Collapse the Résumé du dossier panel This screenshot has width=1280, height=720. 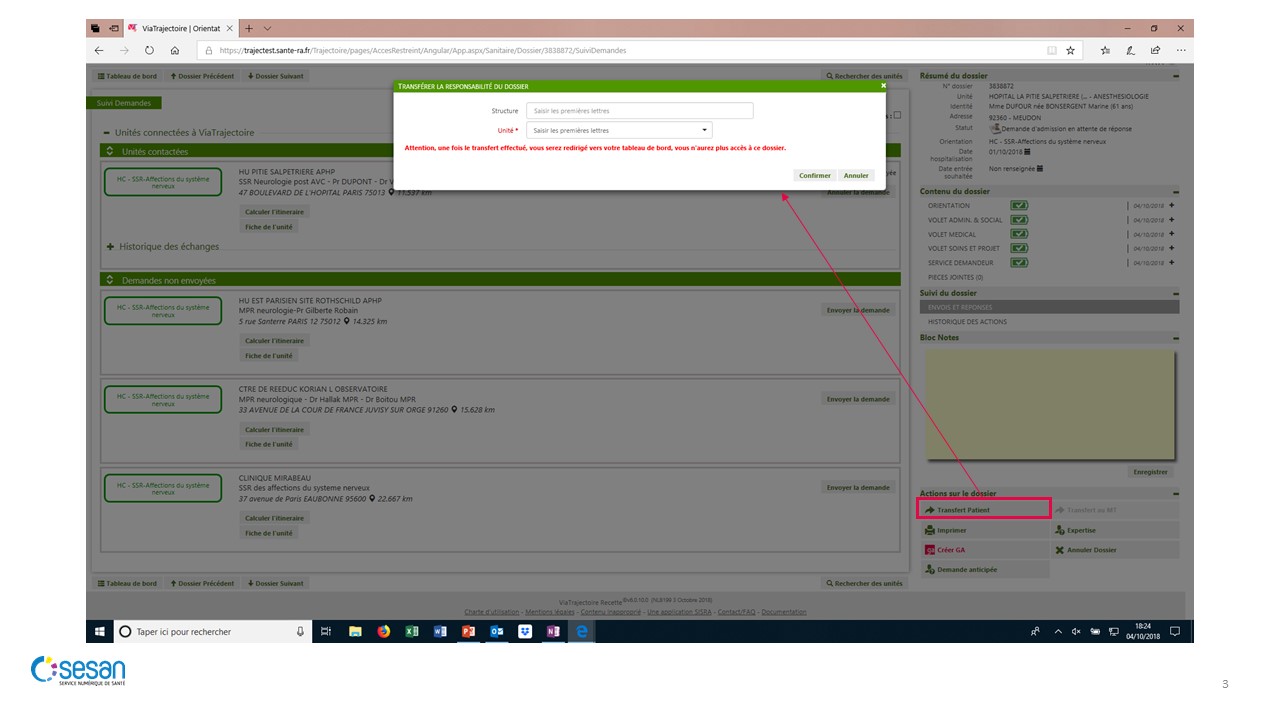coord(1175,76)
